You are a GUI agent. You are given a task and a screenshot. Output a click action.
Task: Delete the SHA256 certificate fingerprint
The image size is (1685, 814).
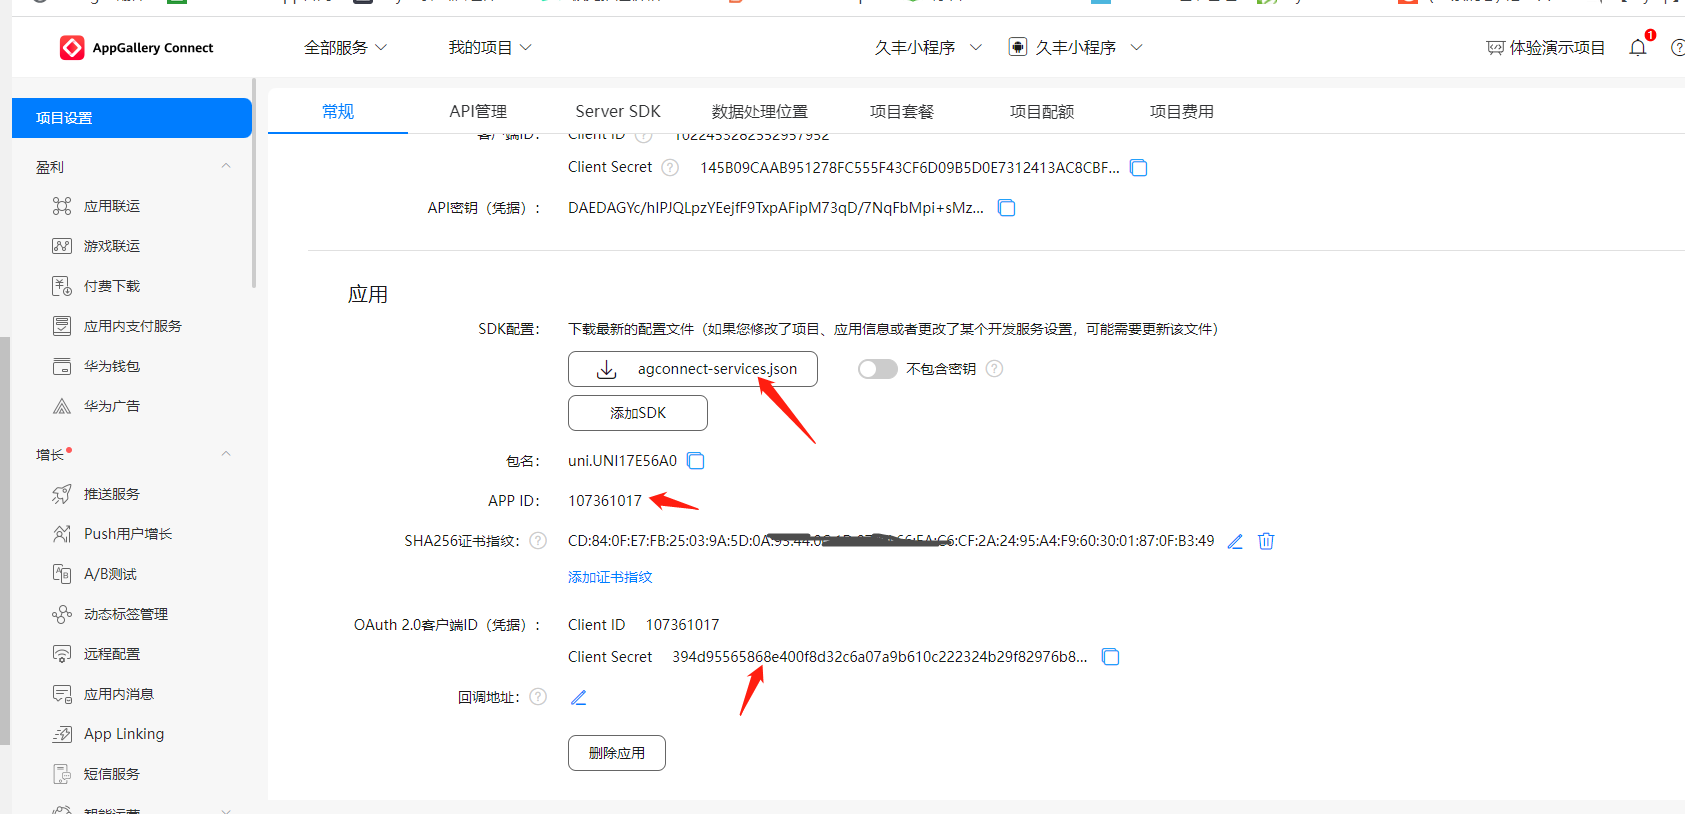click(1266, 541)
